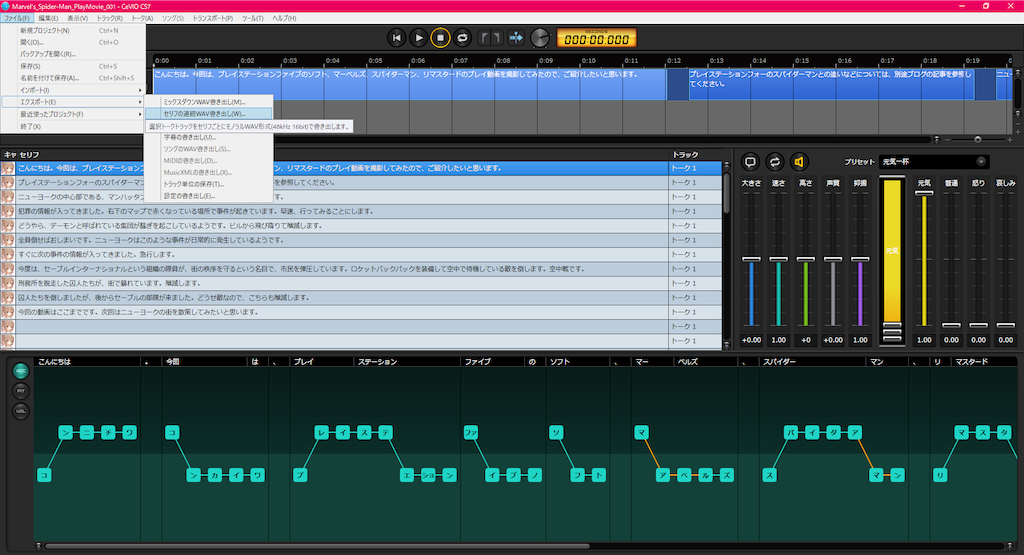Click the 声質 voice quality slider handle
This screenshot has height=555, width=1024.
point(833,259)
